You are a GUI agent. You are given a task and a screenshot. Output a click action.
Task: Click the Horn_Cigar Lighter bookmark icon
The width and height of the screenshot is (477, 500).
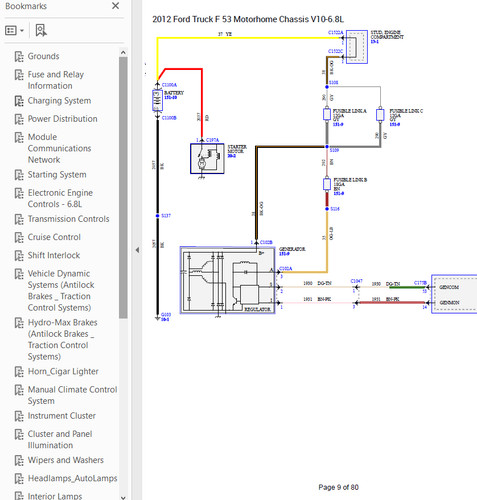point(19,372)
